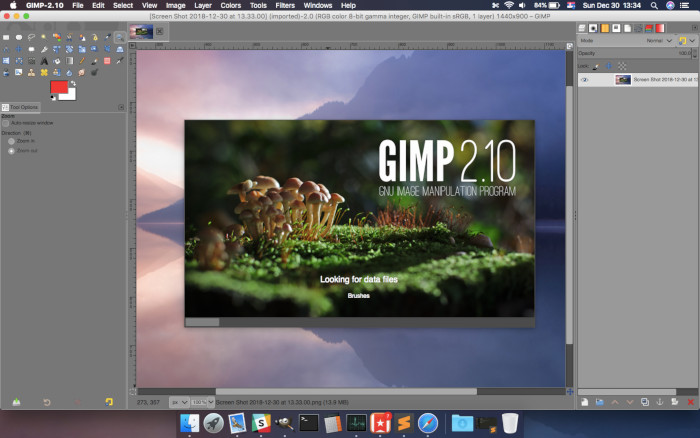This screenshot has height=438, width=700.
Task: Select the Paintbrush tool
Action: 95,61
